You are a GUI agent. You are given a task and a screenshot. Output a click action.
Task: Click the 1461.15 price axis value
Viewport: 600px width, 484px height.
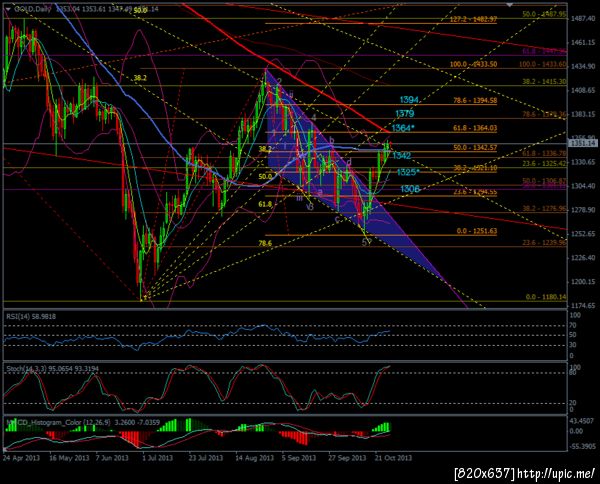(x=582, y=42)
